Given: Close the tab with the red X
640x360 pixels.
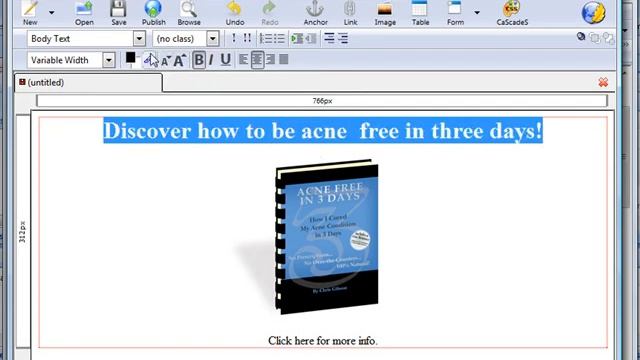Looking at the screenshot, I should [x=603, y=82].
